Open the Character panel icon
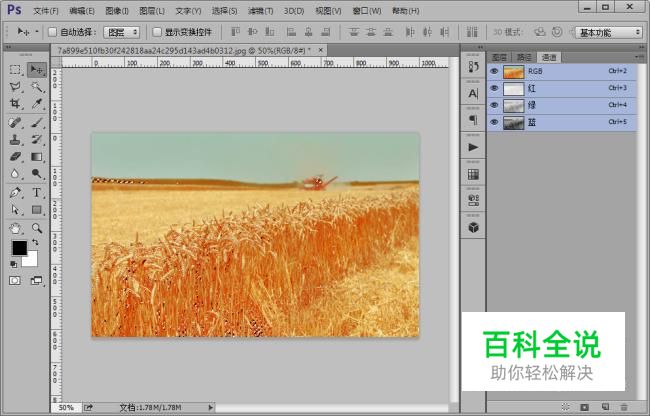The image size is (650, 416). [473, 94]
